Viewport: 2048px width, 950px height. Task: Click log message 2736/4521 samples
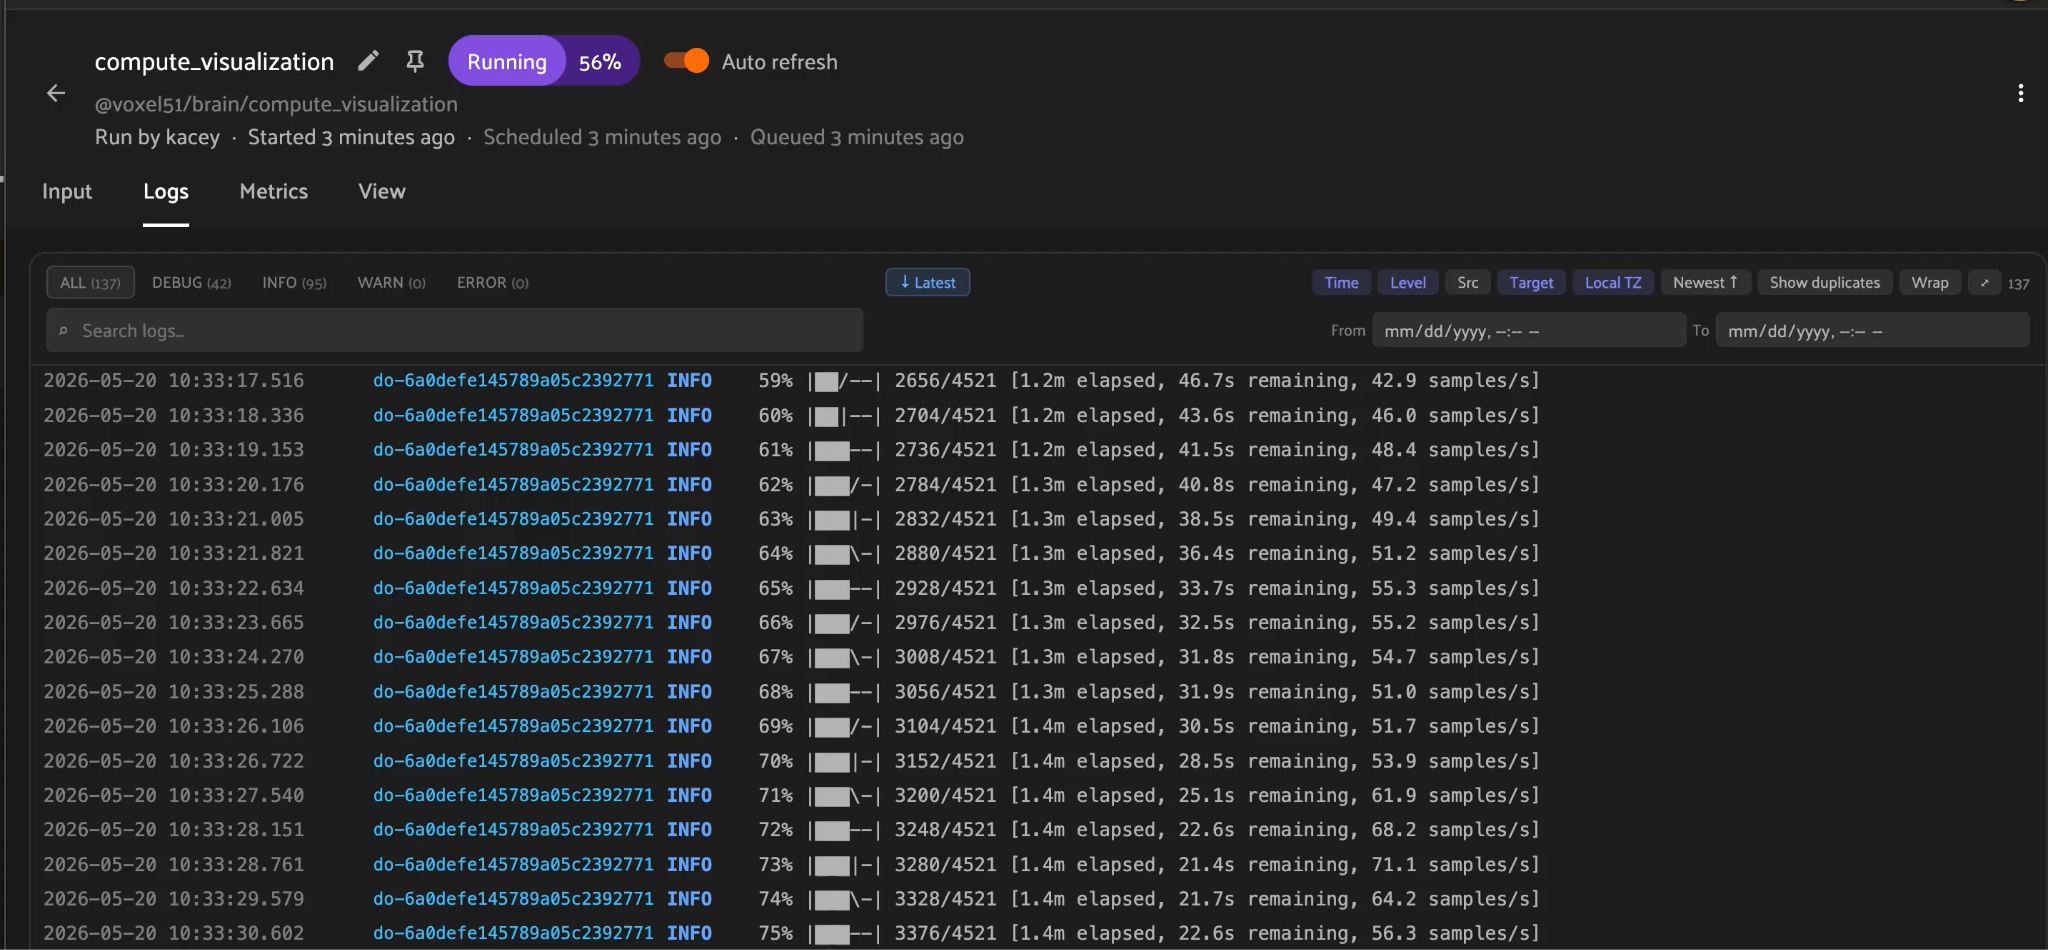point(1148,450)
